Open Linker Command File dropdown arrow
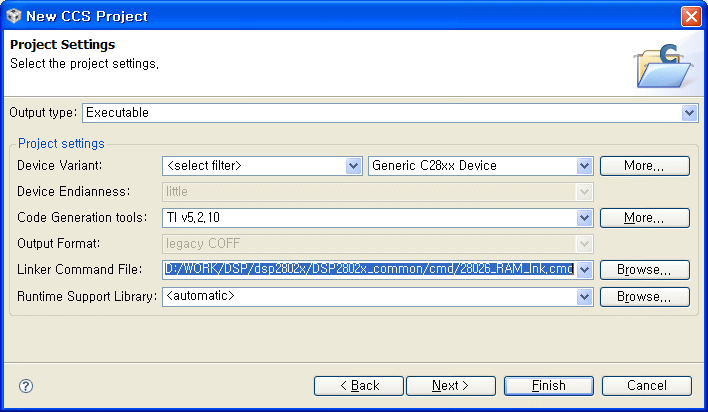This screenshot has width=708, height=412. click(x=584, y=270)
